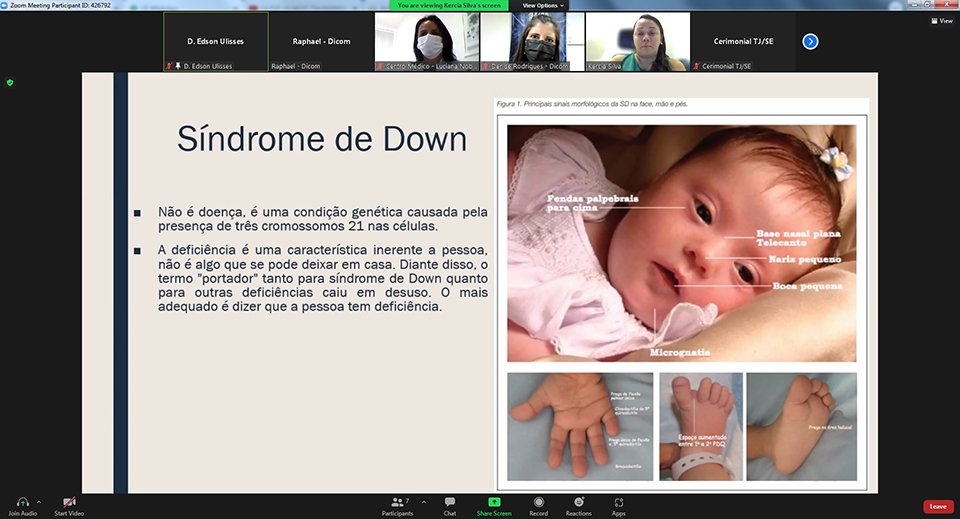Viewport: 960px width, 519px height.
Task: Open the Reactions menu
Action: click(578, 502)
